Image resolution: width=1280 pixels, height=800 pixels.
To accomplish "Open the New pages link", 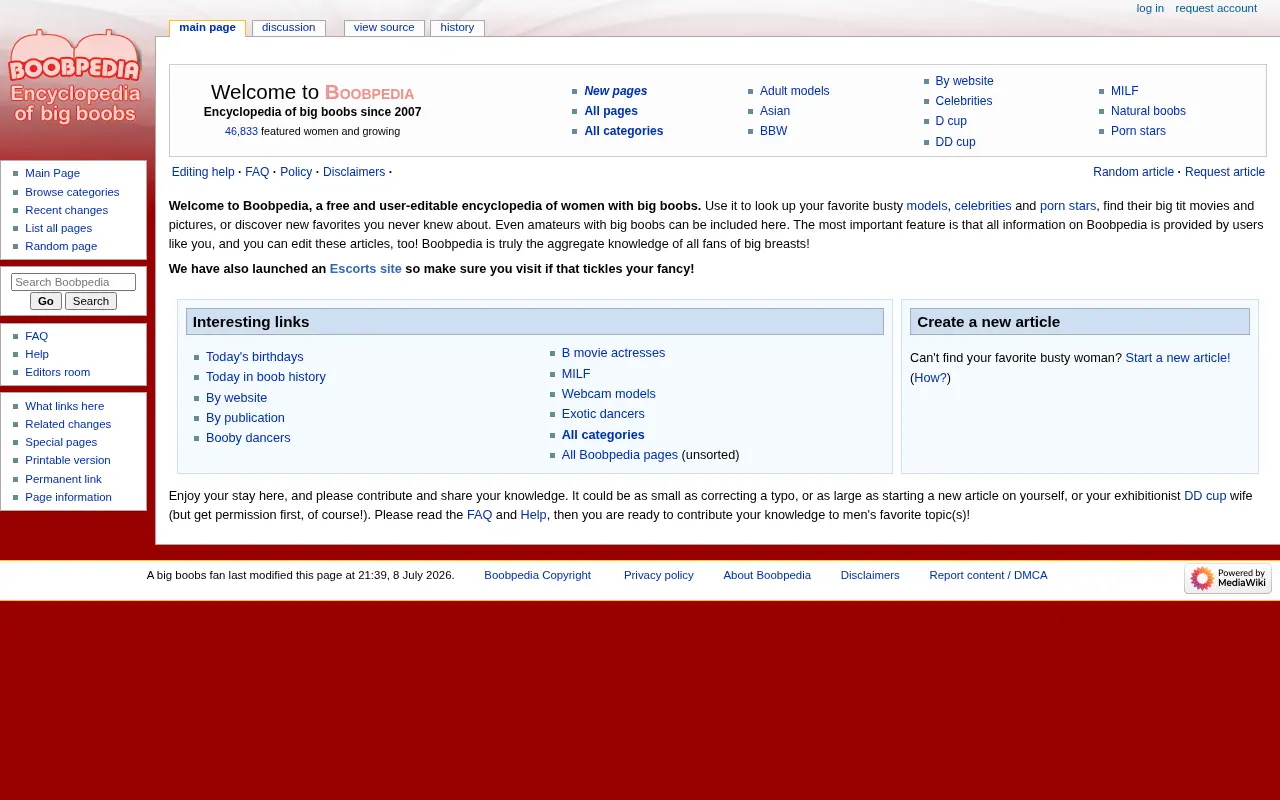I will pos(616,91).
